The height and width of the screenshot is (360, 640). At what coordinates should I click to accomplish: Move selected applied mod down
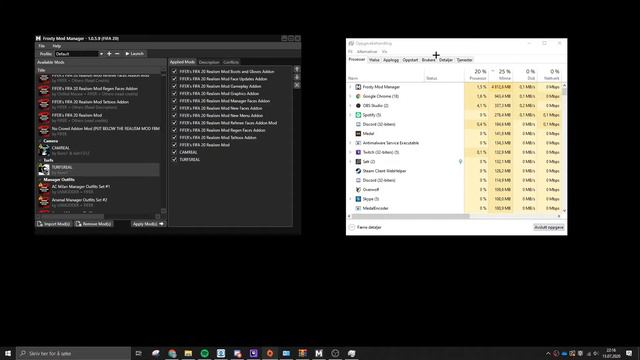(297, 77)
